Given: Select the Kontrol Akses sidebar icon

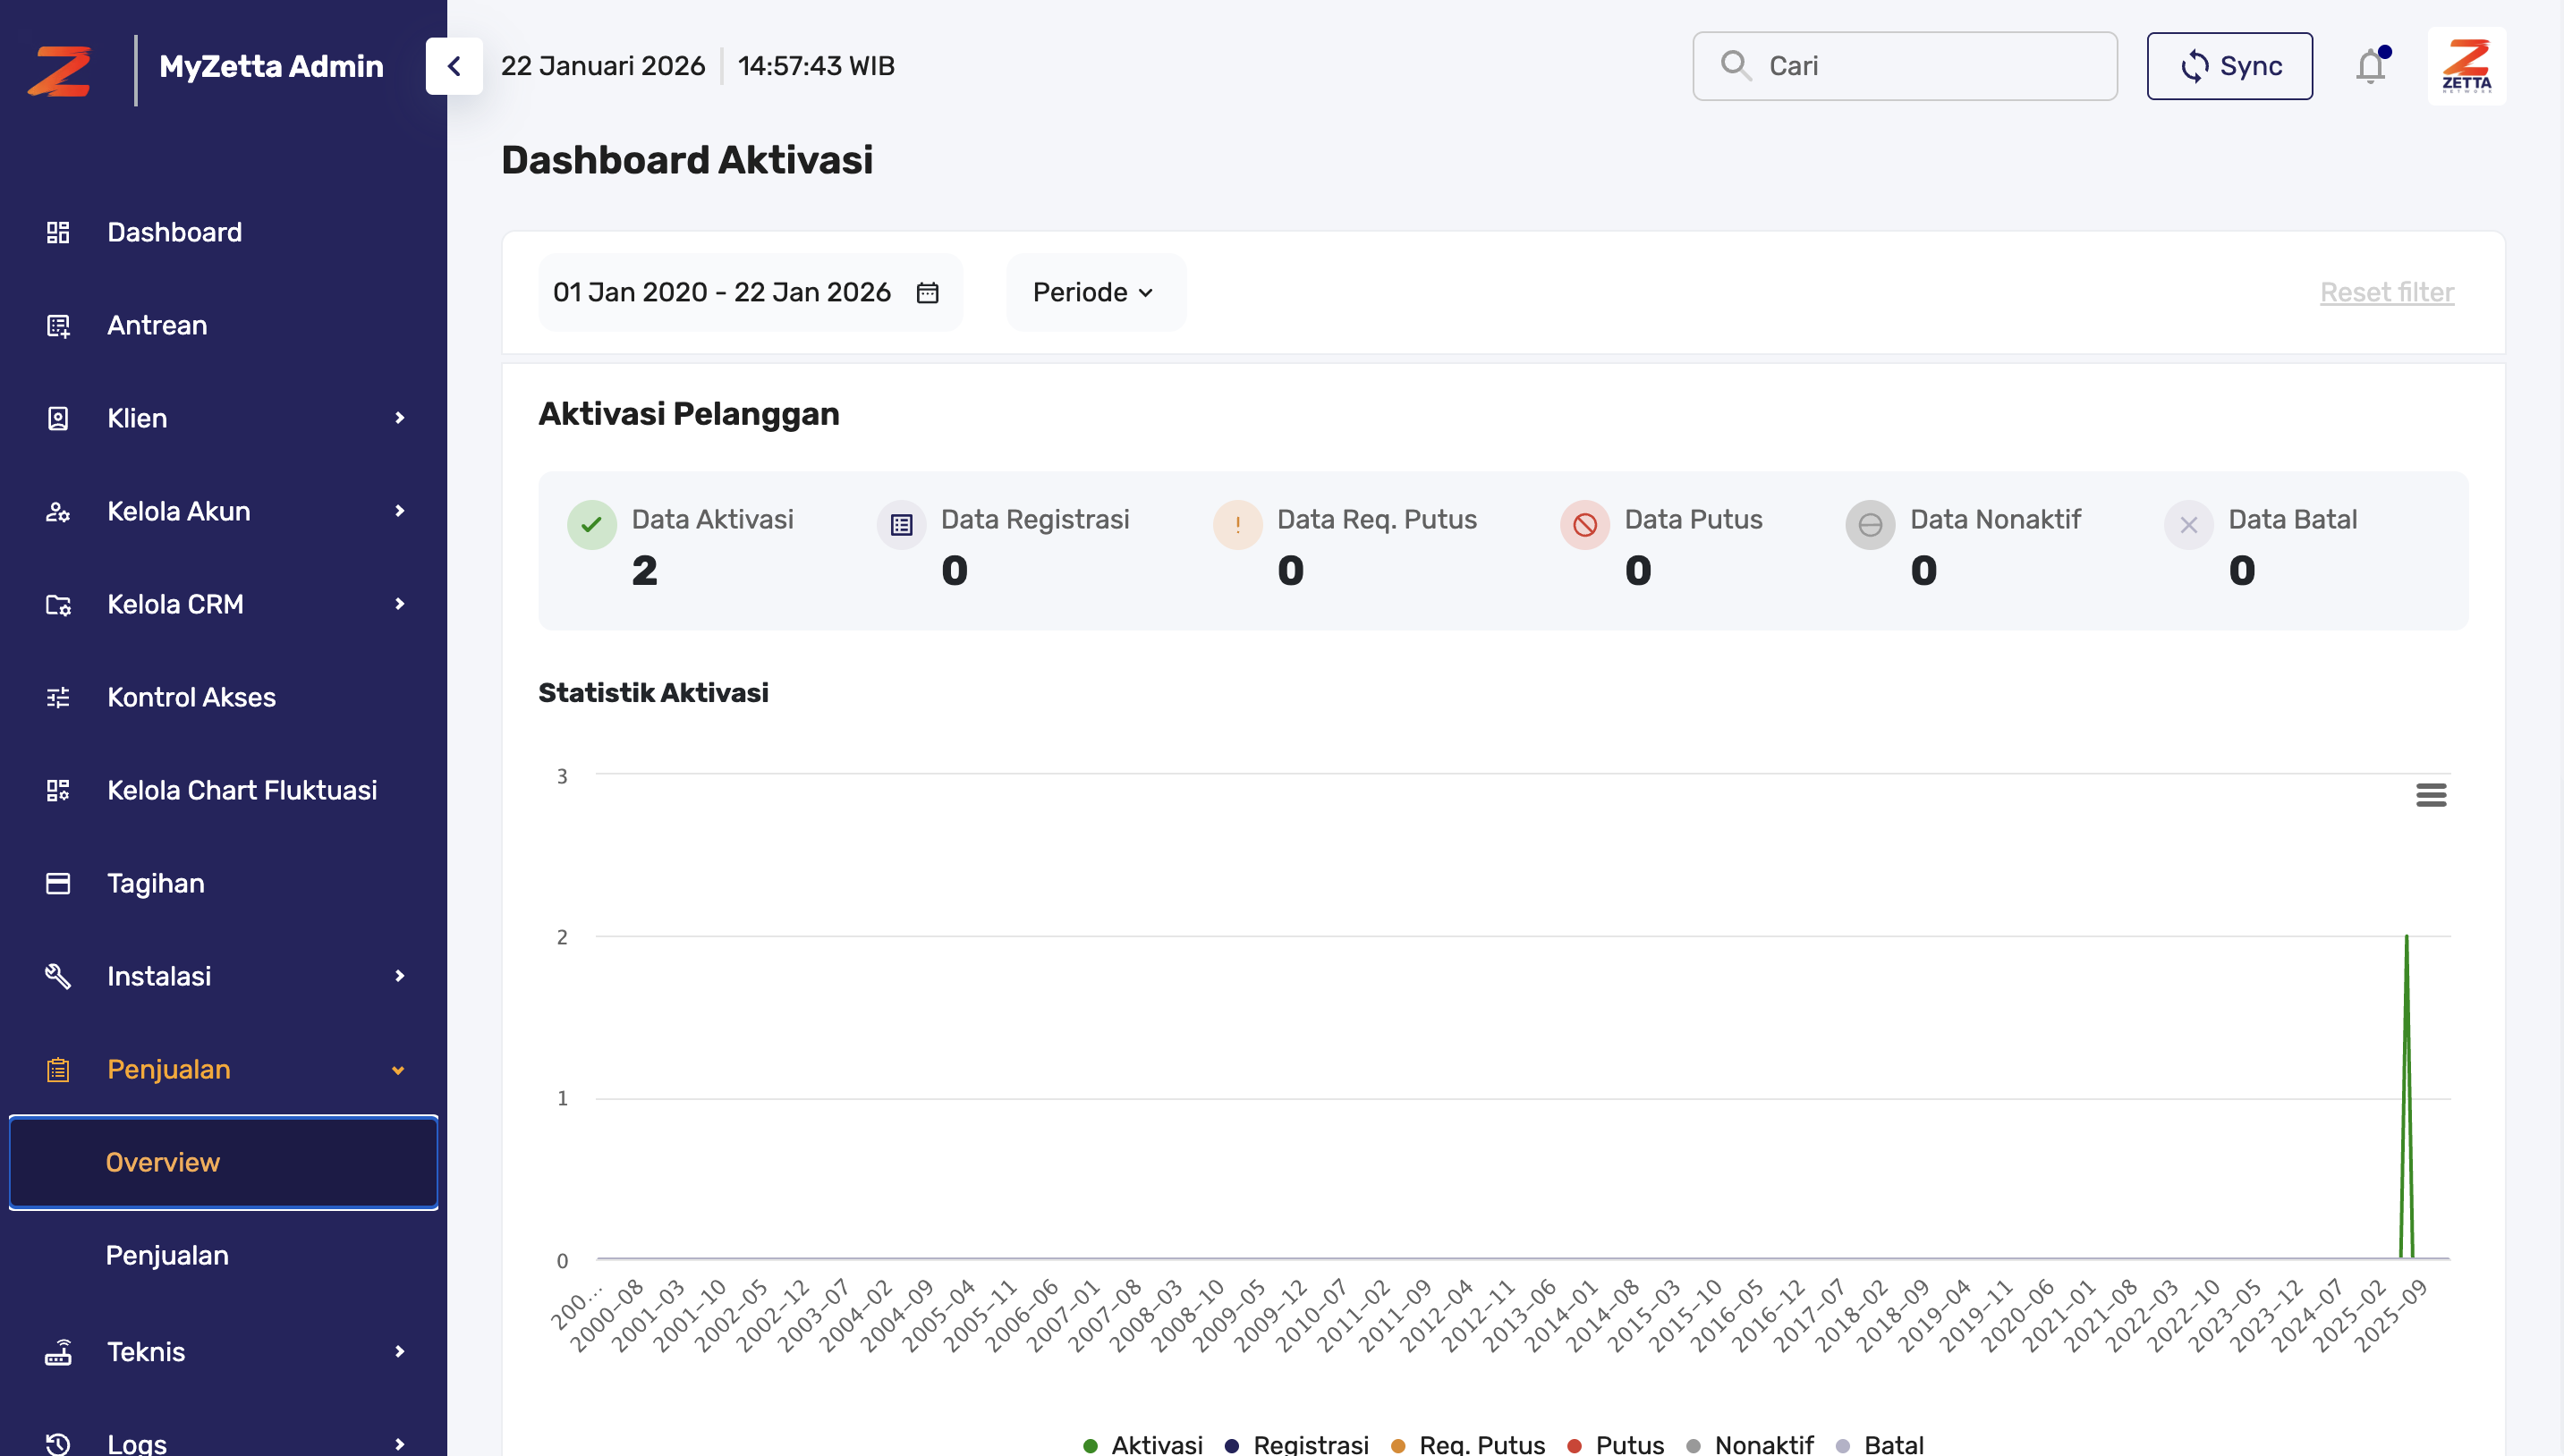Looking at the screenshot, I should coord(57,697).
